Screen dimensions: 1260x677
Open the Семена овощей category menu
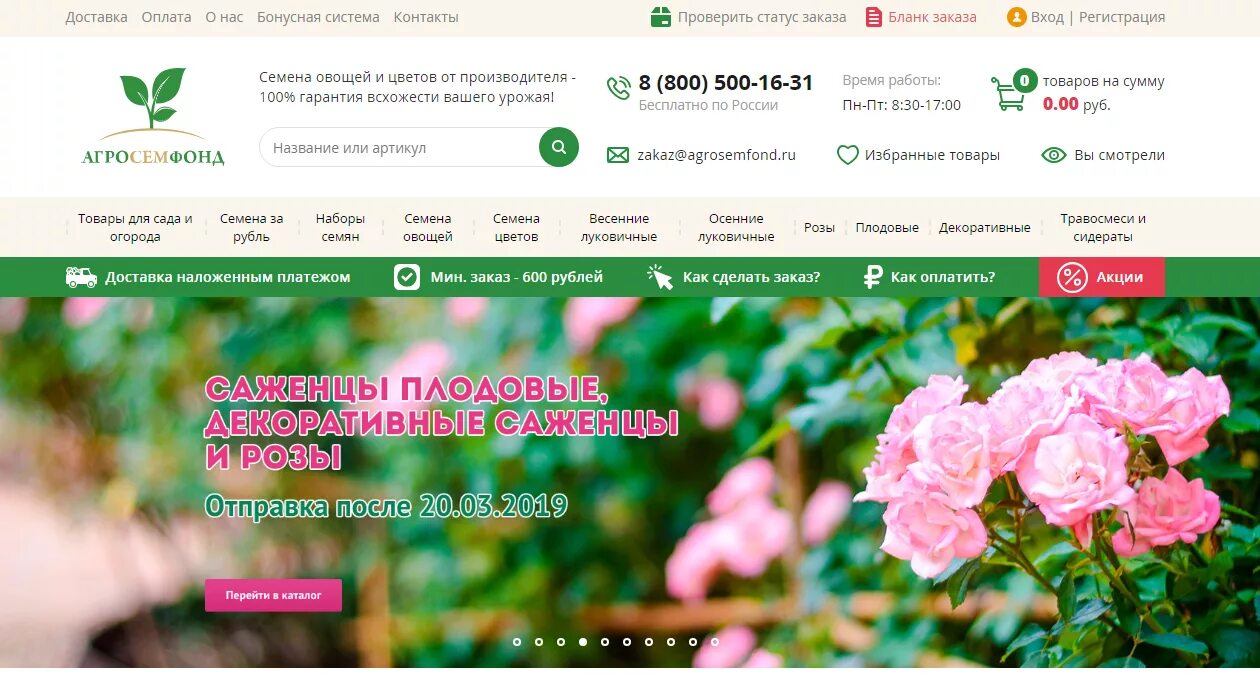pos(428,228)
